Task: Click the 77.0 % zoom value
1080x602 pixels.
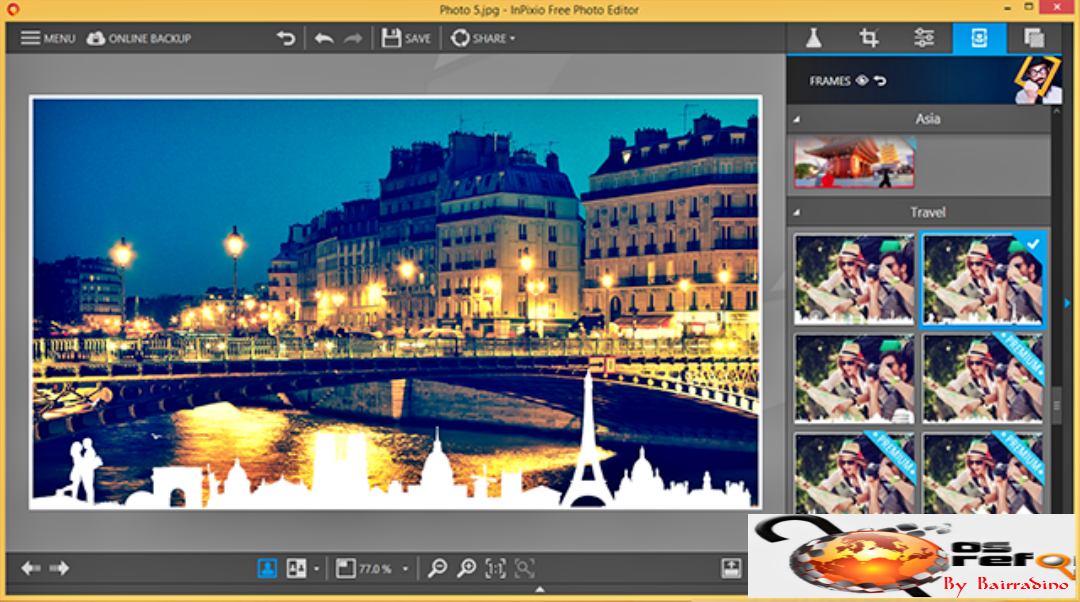Action: coord(375,569)
